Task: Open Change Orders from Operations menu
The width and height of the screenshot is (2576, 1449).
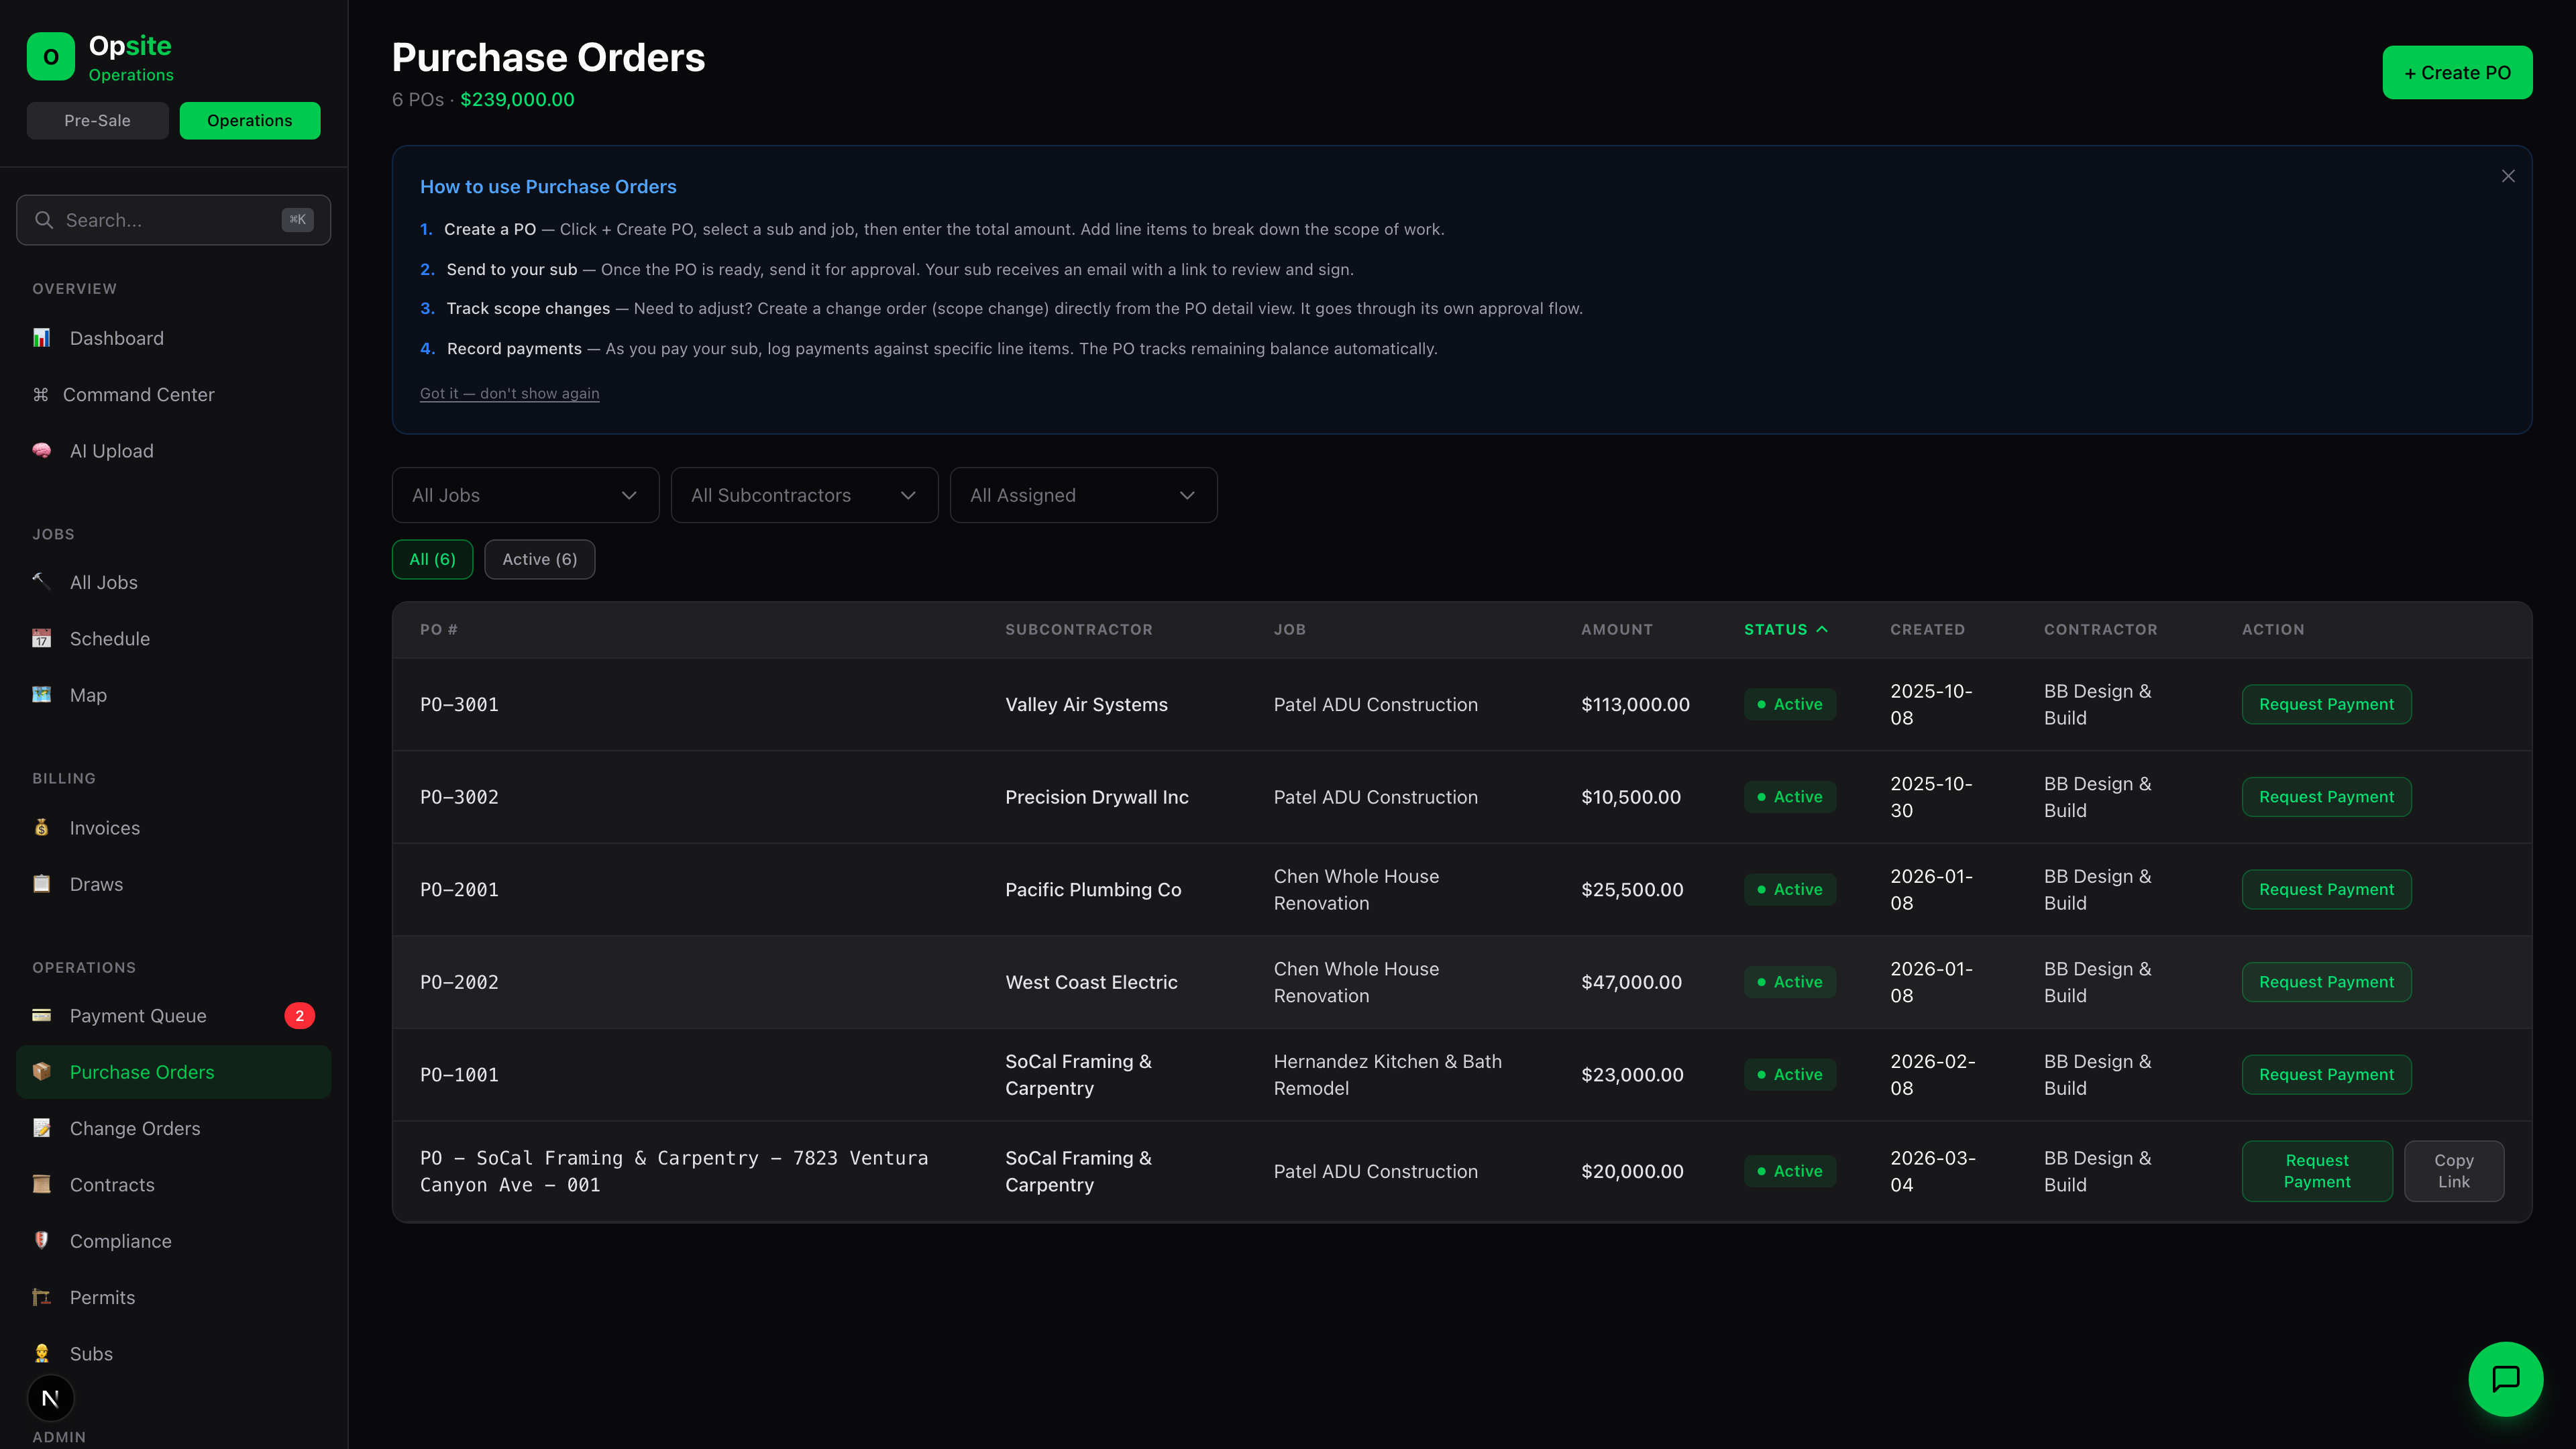Action: click(135, 1128)
